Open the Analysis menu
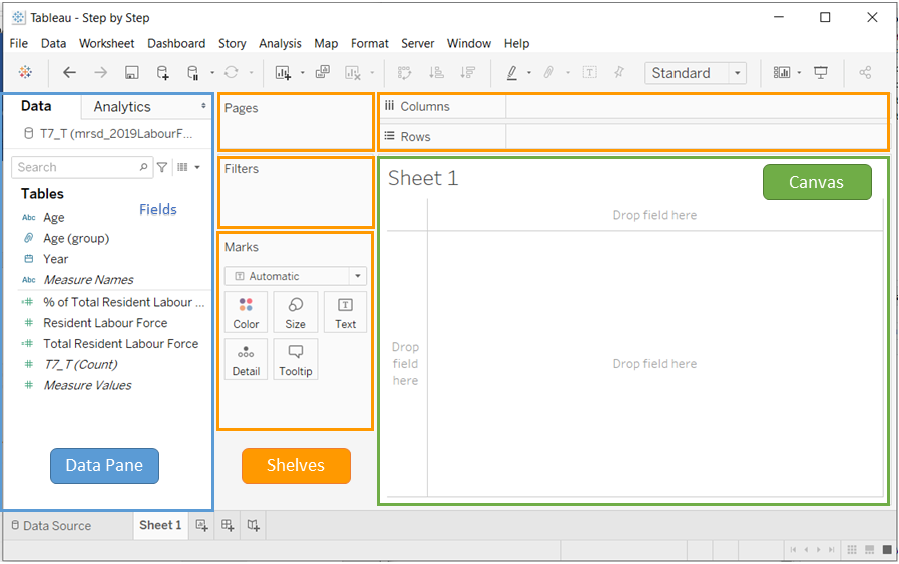 tap(280, 44)
